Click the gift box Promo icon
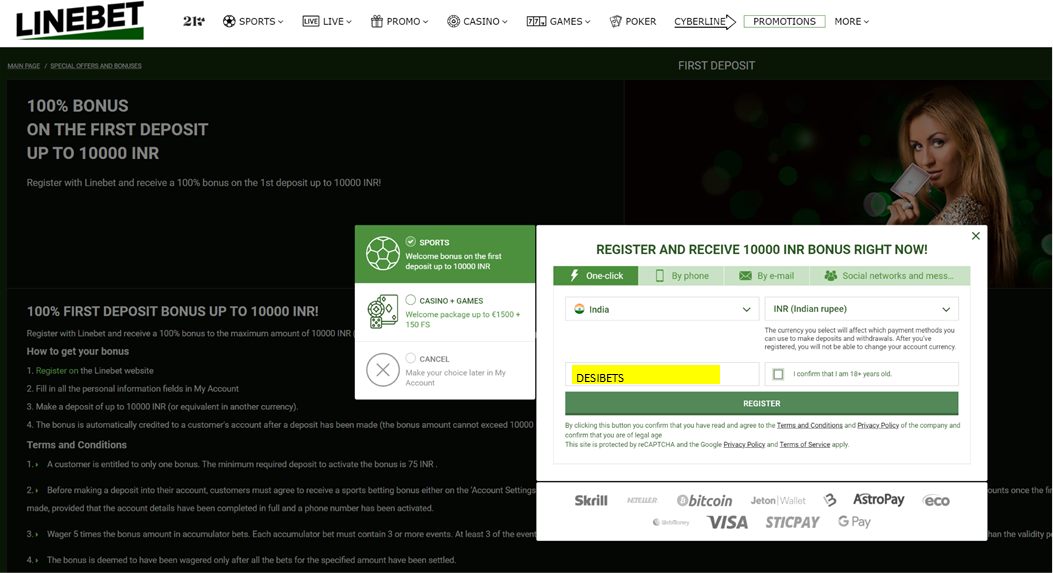 pos(377,21)
